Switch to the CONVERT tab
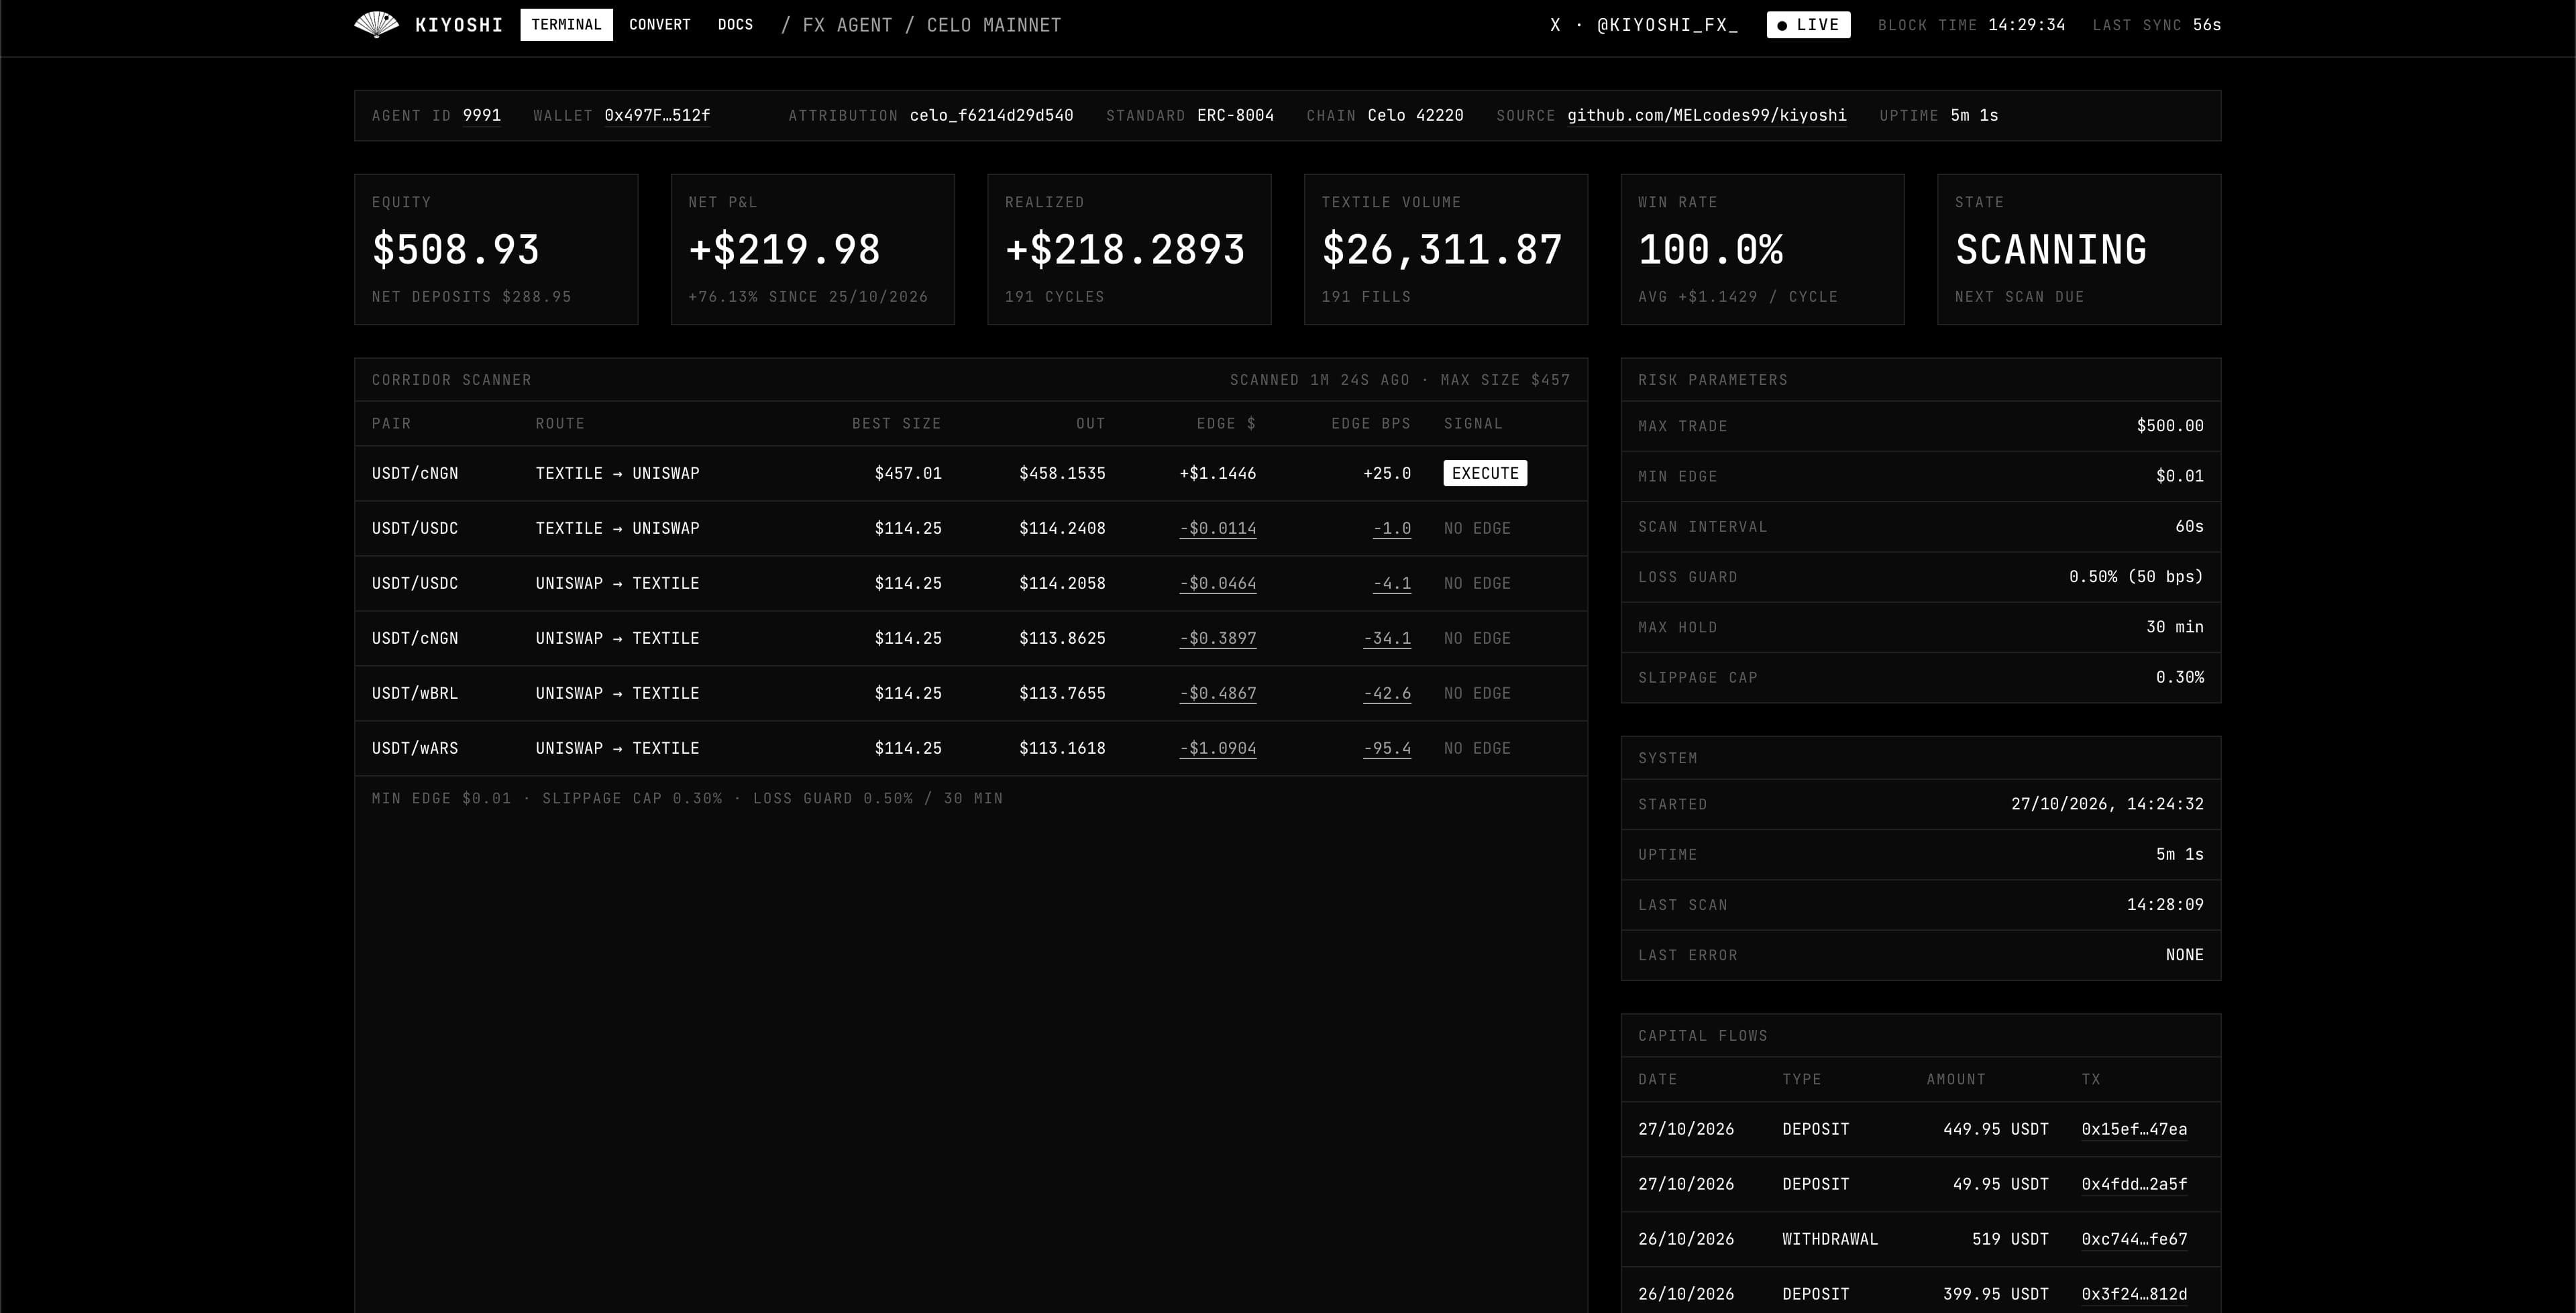This screenshot has height=1313, width=2576. coord(659,25)
